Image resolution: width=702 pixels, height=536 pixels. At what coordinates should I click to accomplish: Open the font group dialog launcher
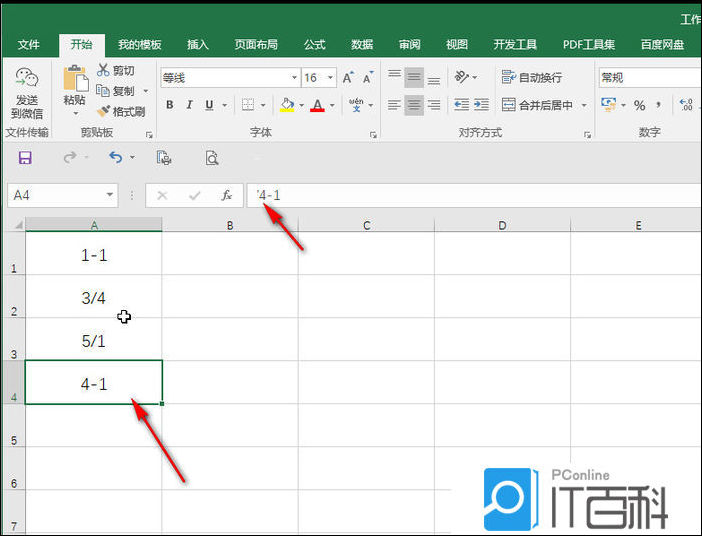click(x=373, y=135)
